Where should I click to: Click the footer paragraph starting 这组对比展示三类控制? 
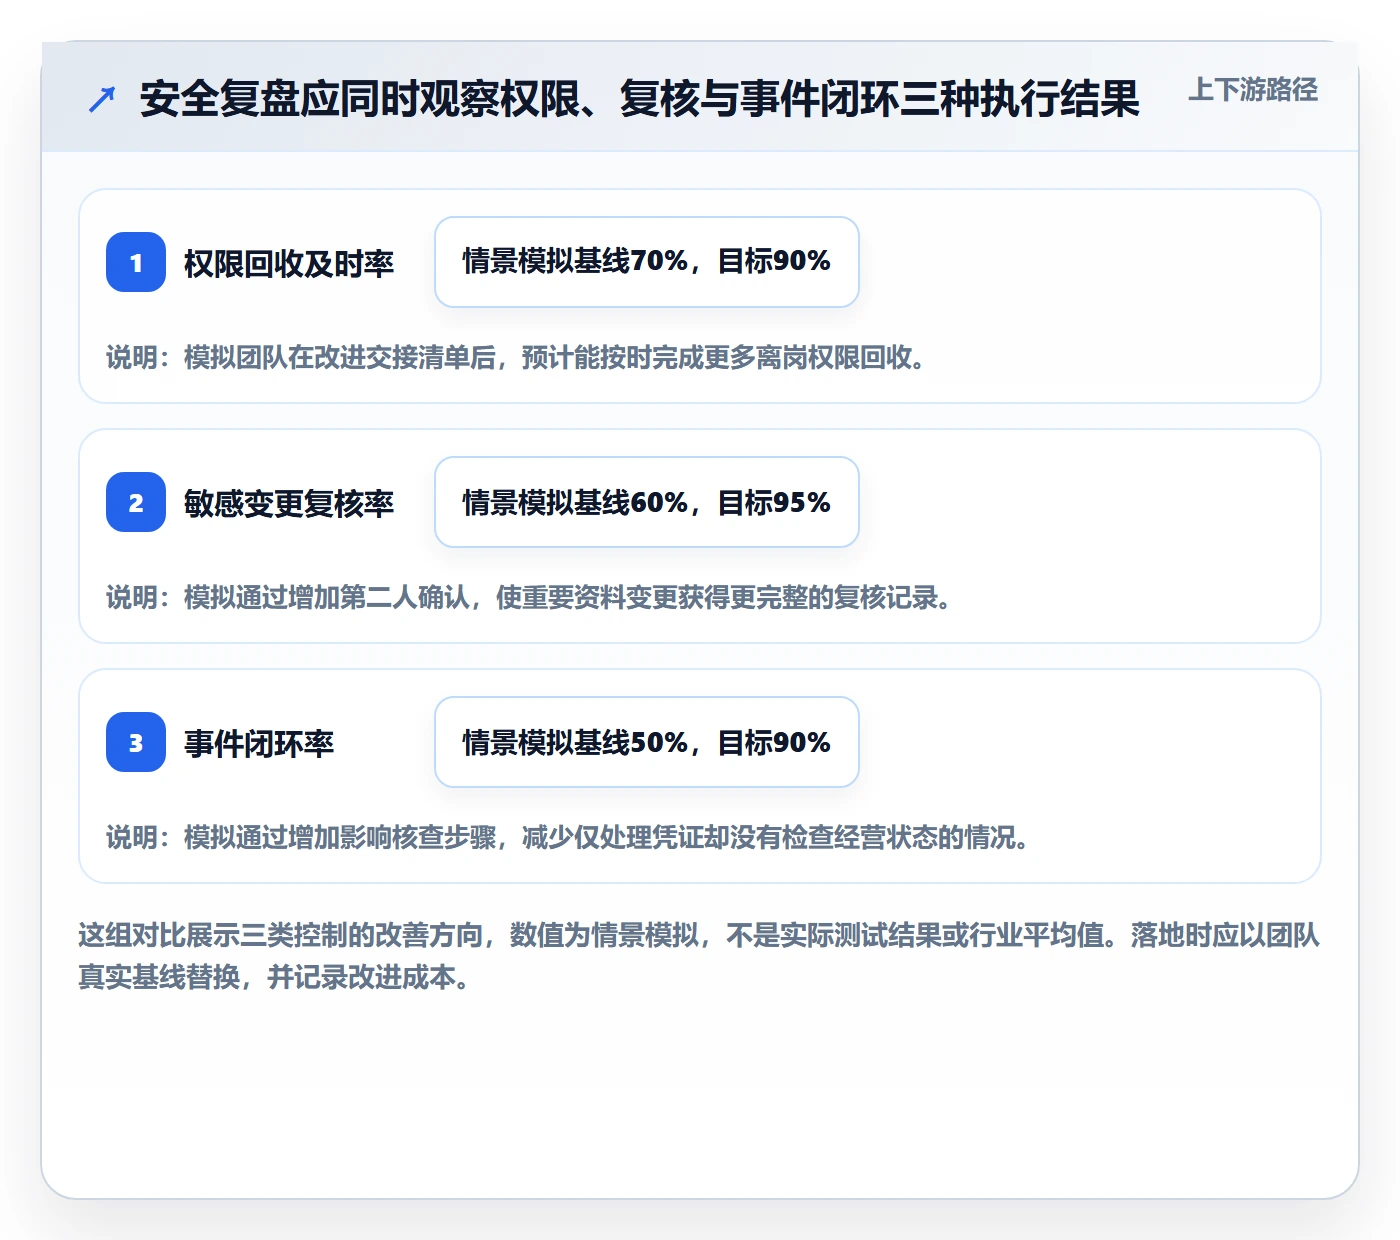pyautogui.click(x=699, y=956)
